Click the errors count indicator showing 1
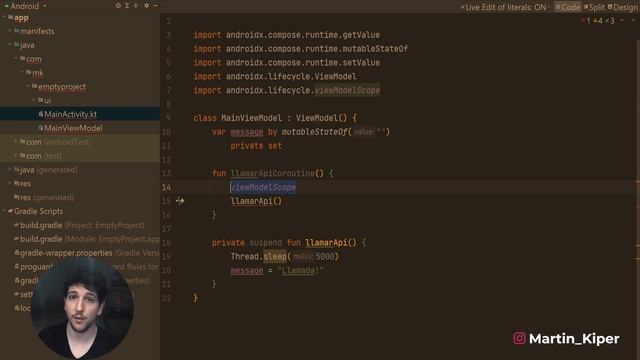640x360 pixels. tap(586, 20)
